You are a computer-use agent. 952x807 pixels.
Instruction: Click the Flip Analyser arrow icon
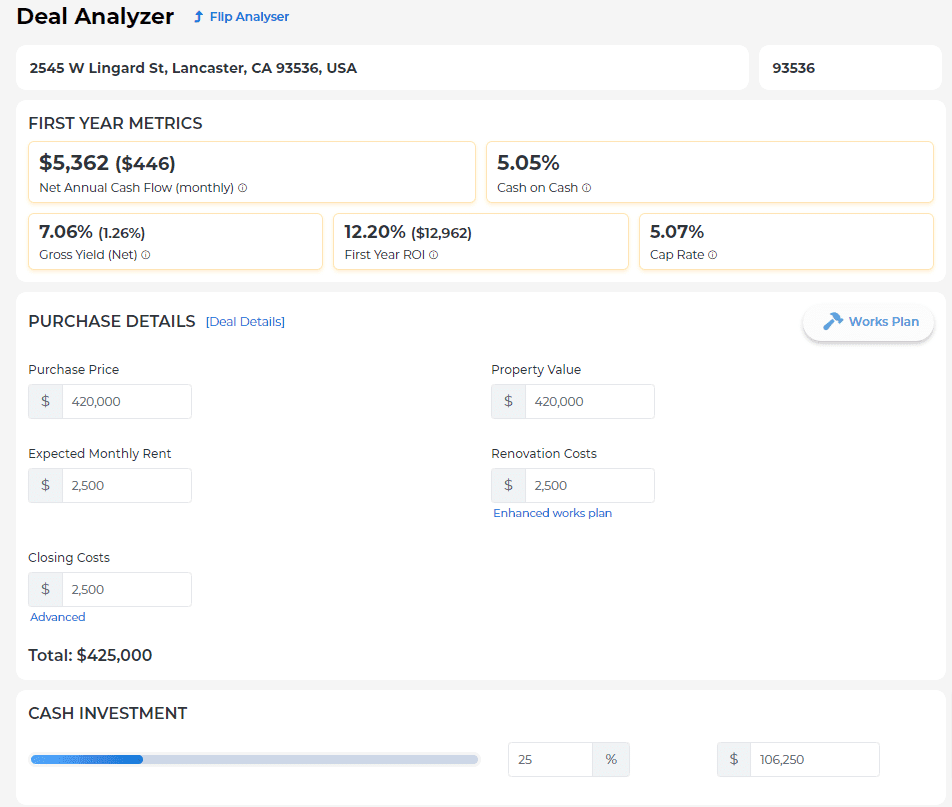[198, 17]
